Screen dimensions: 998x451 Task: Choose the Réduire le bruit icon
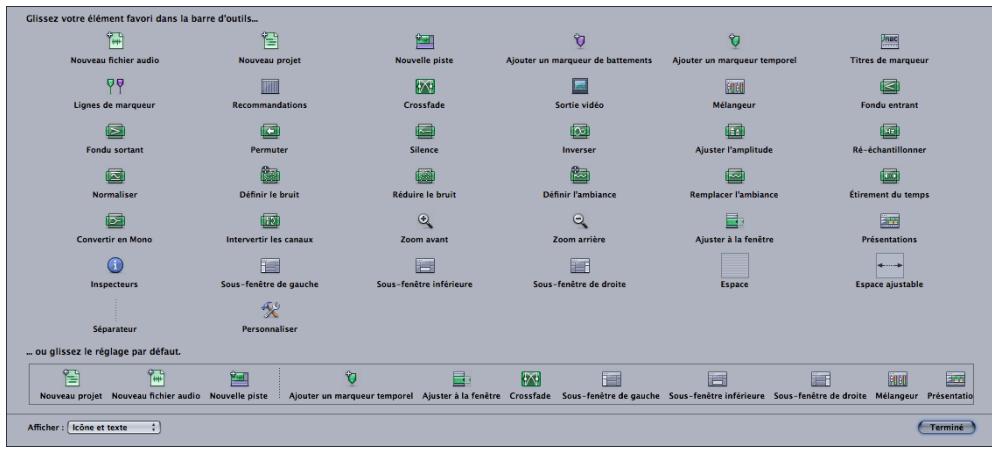pyautogui.click(x=425, y=176)
